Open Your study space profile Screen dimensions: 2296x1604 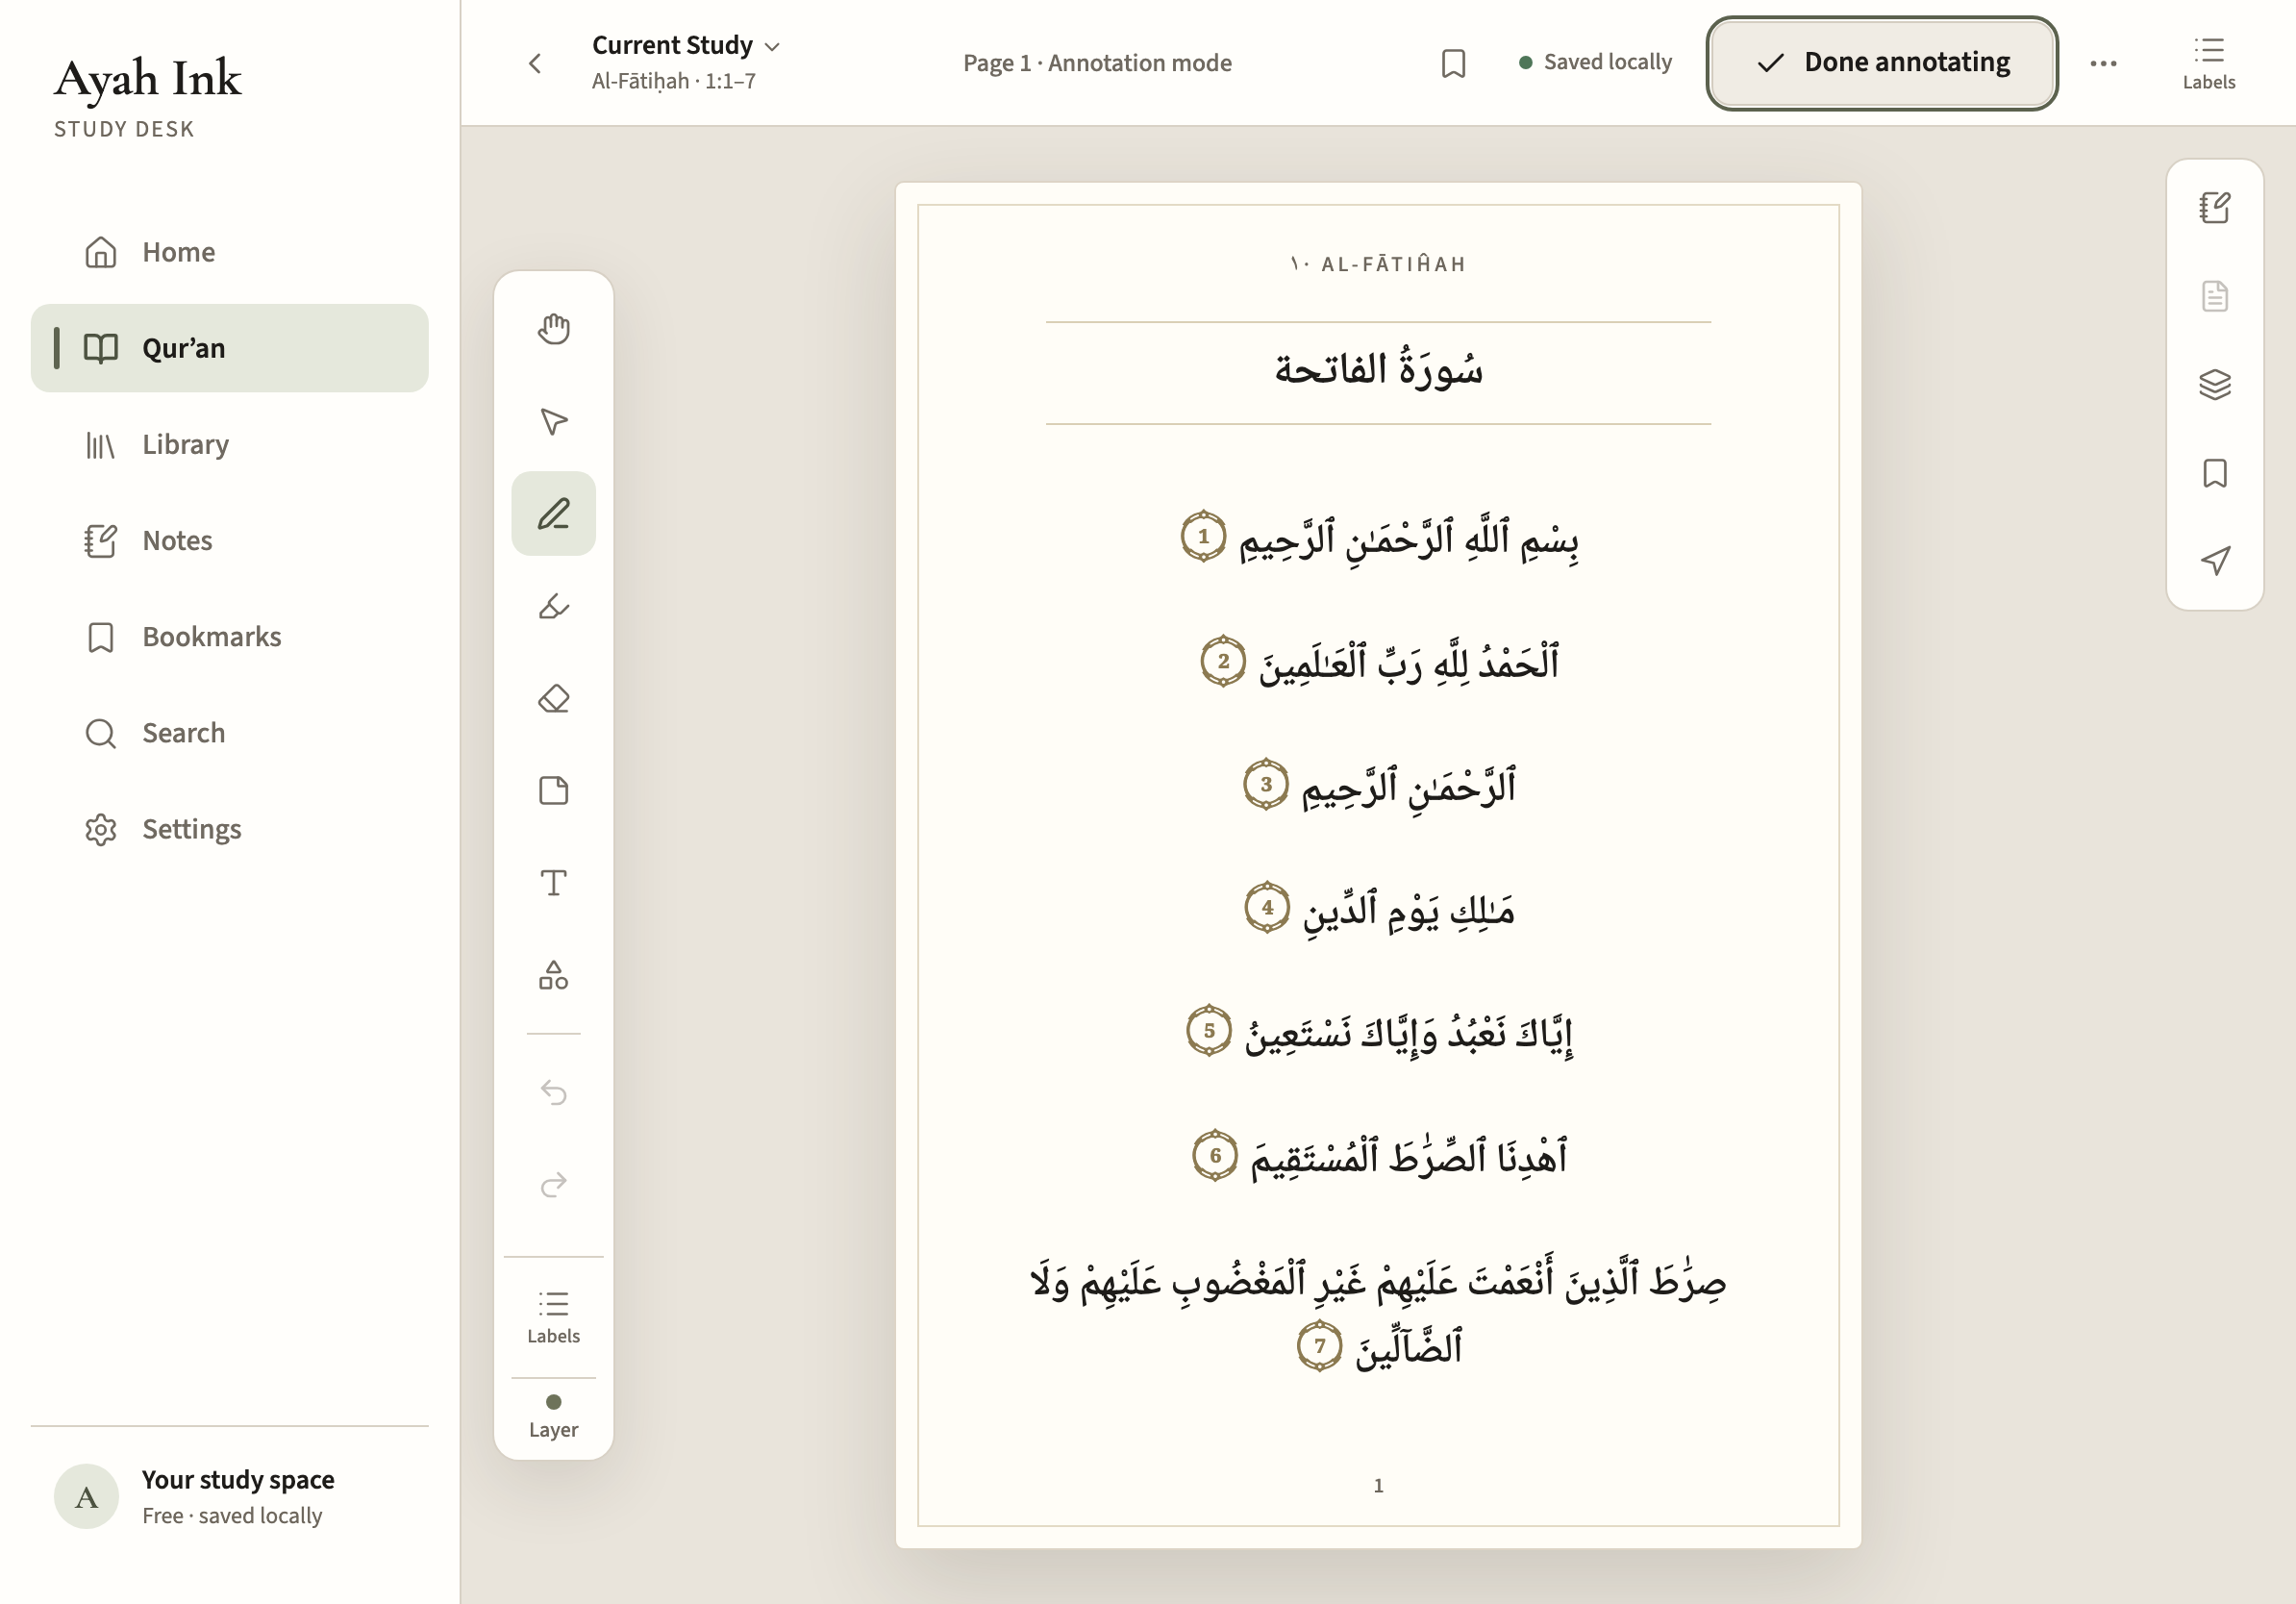pos(229,1496)
